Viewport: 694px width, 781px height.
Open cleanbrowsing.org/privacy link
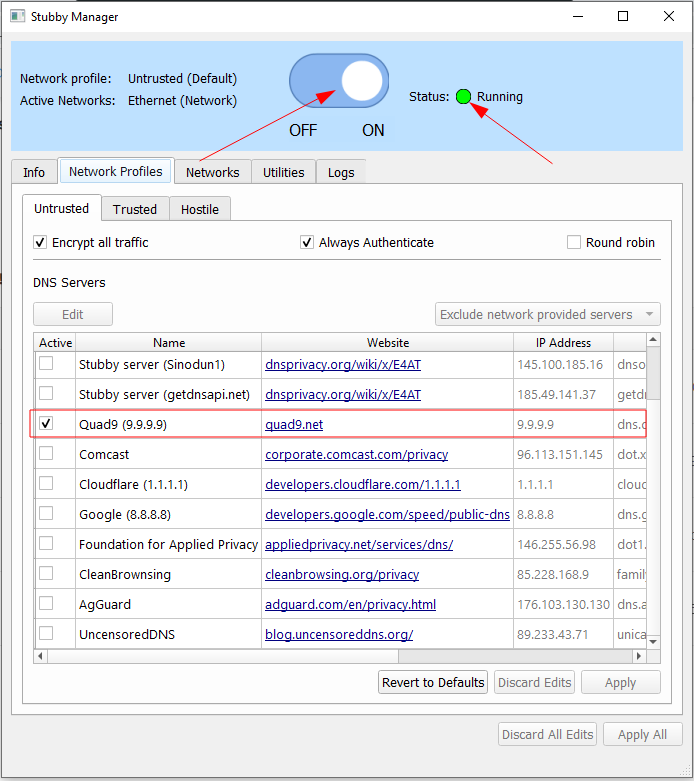(x=342, y=574)
